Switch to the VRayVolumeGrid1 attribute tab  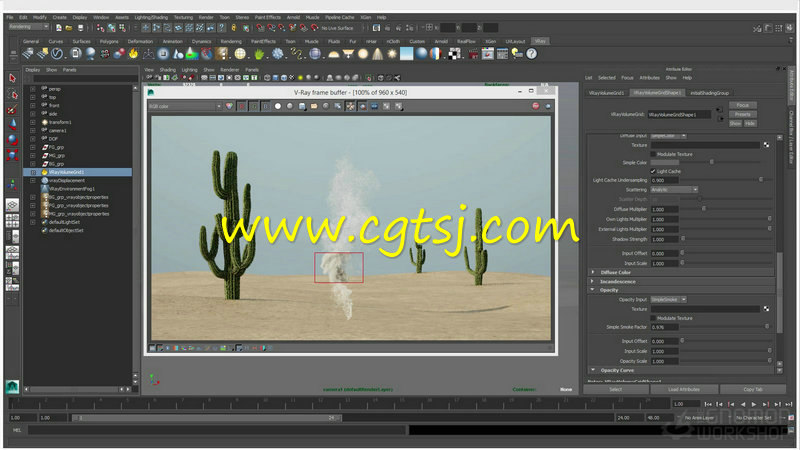pyautogui.click(x=607, y=93)
